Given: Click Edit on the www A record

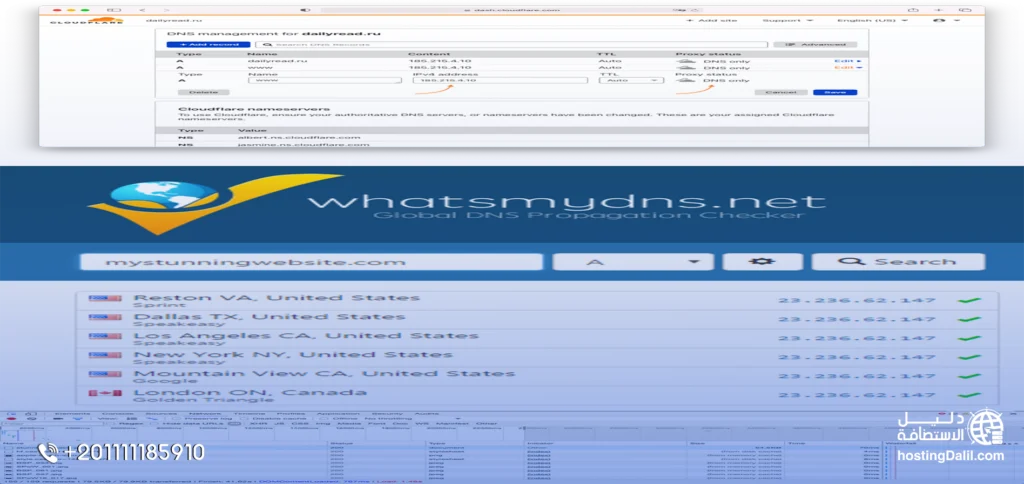Looking at the screenshot, I should click(x=848, y=67).
